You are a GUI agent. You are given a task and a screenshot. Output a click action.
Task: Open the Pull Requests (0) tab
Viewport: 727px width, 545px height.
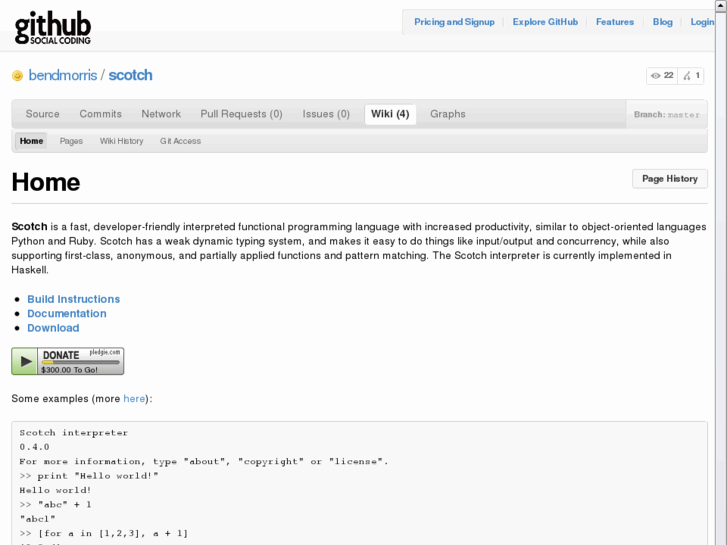coord(241,114)
